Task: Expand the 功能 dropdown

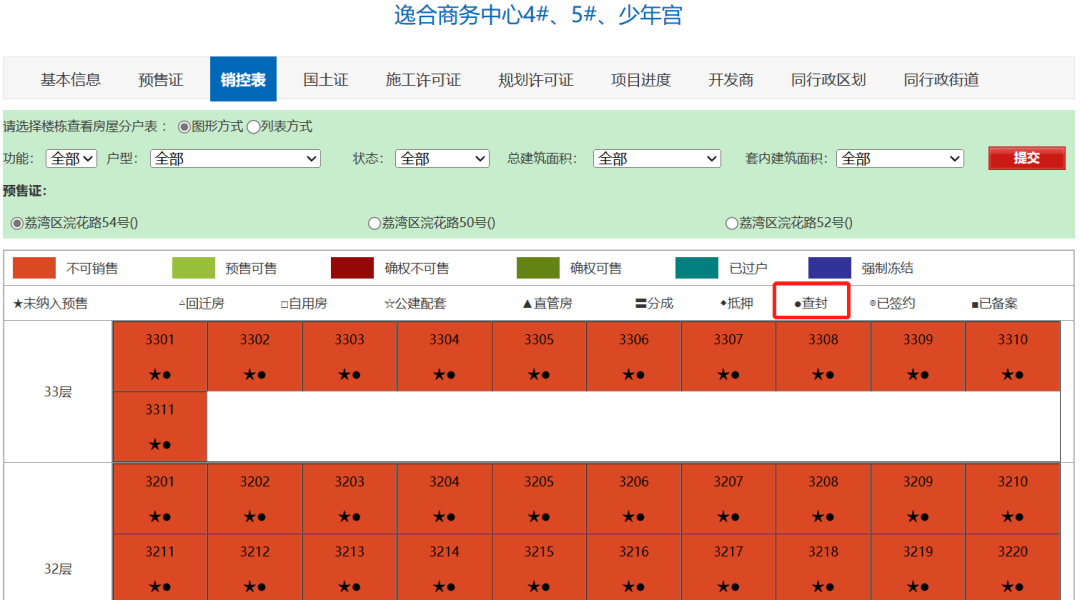Action: (72, 159)
